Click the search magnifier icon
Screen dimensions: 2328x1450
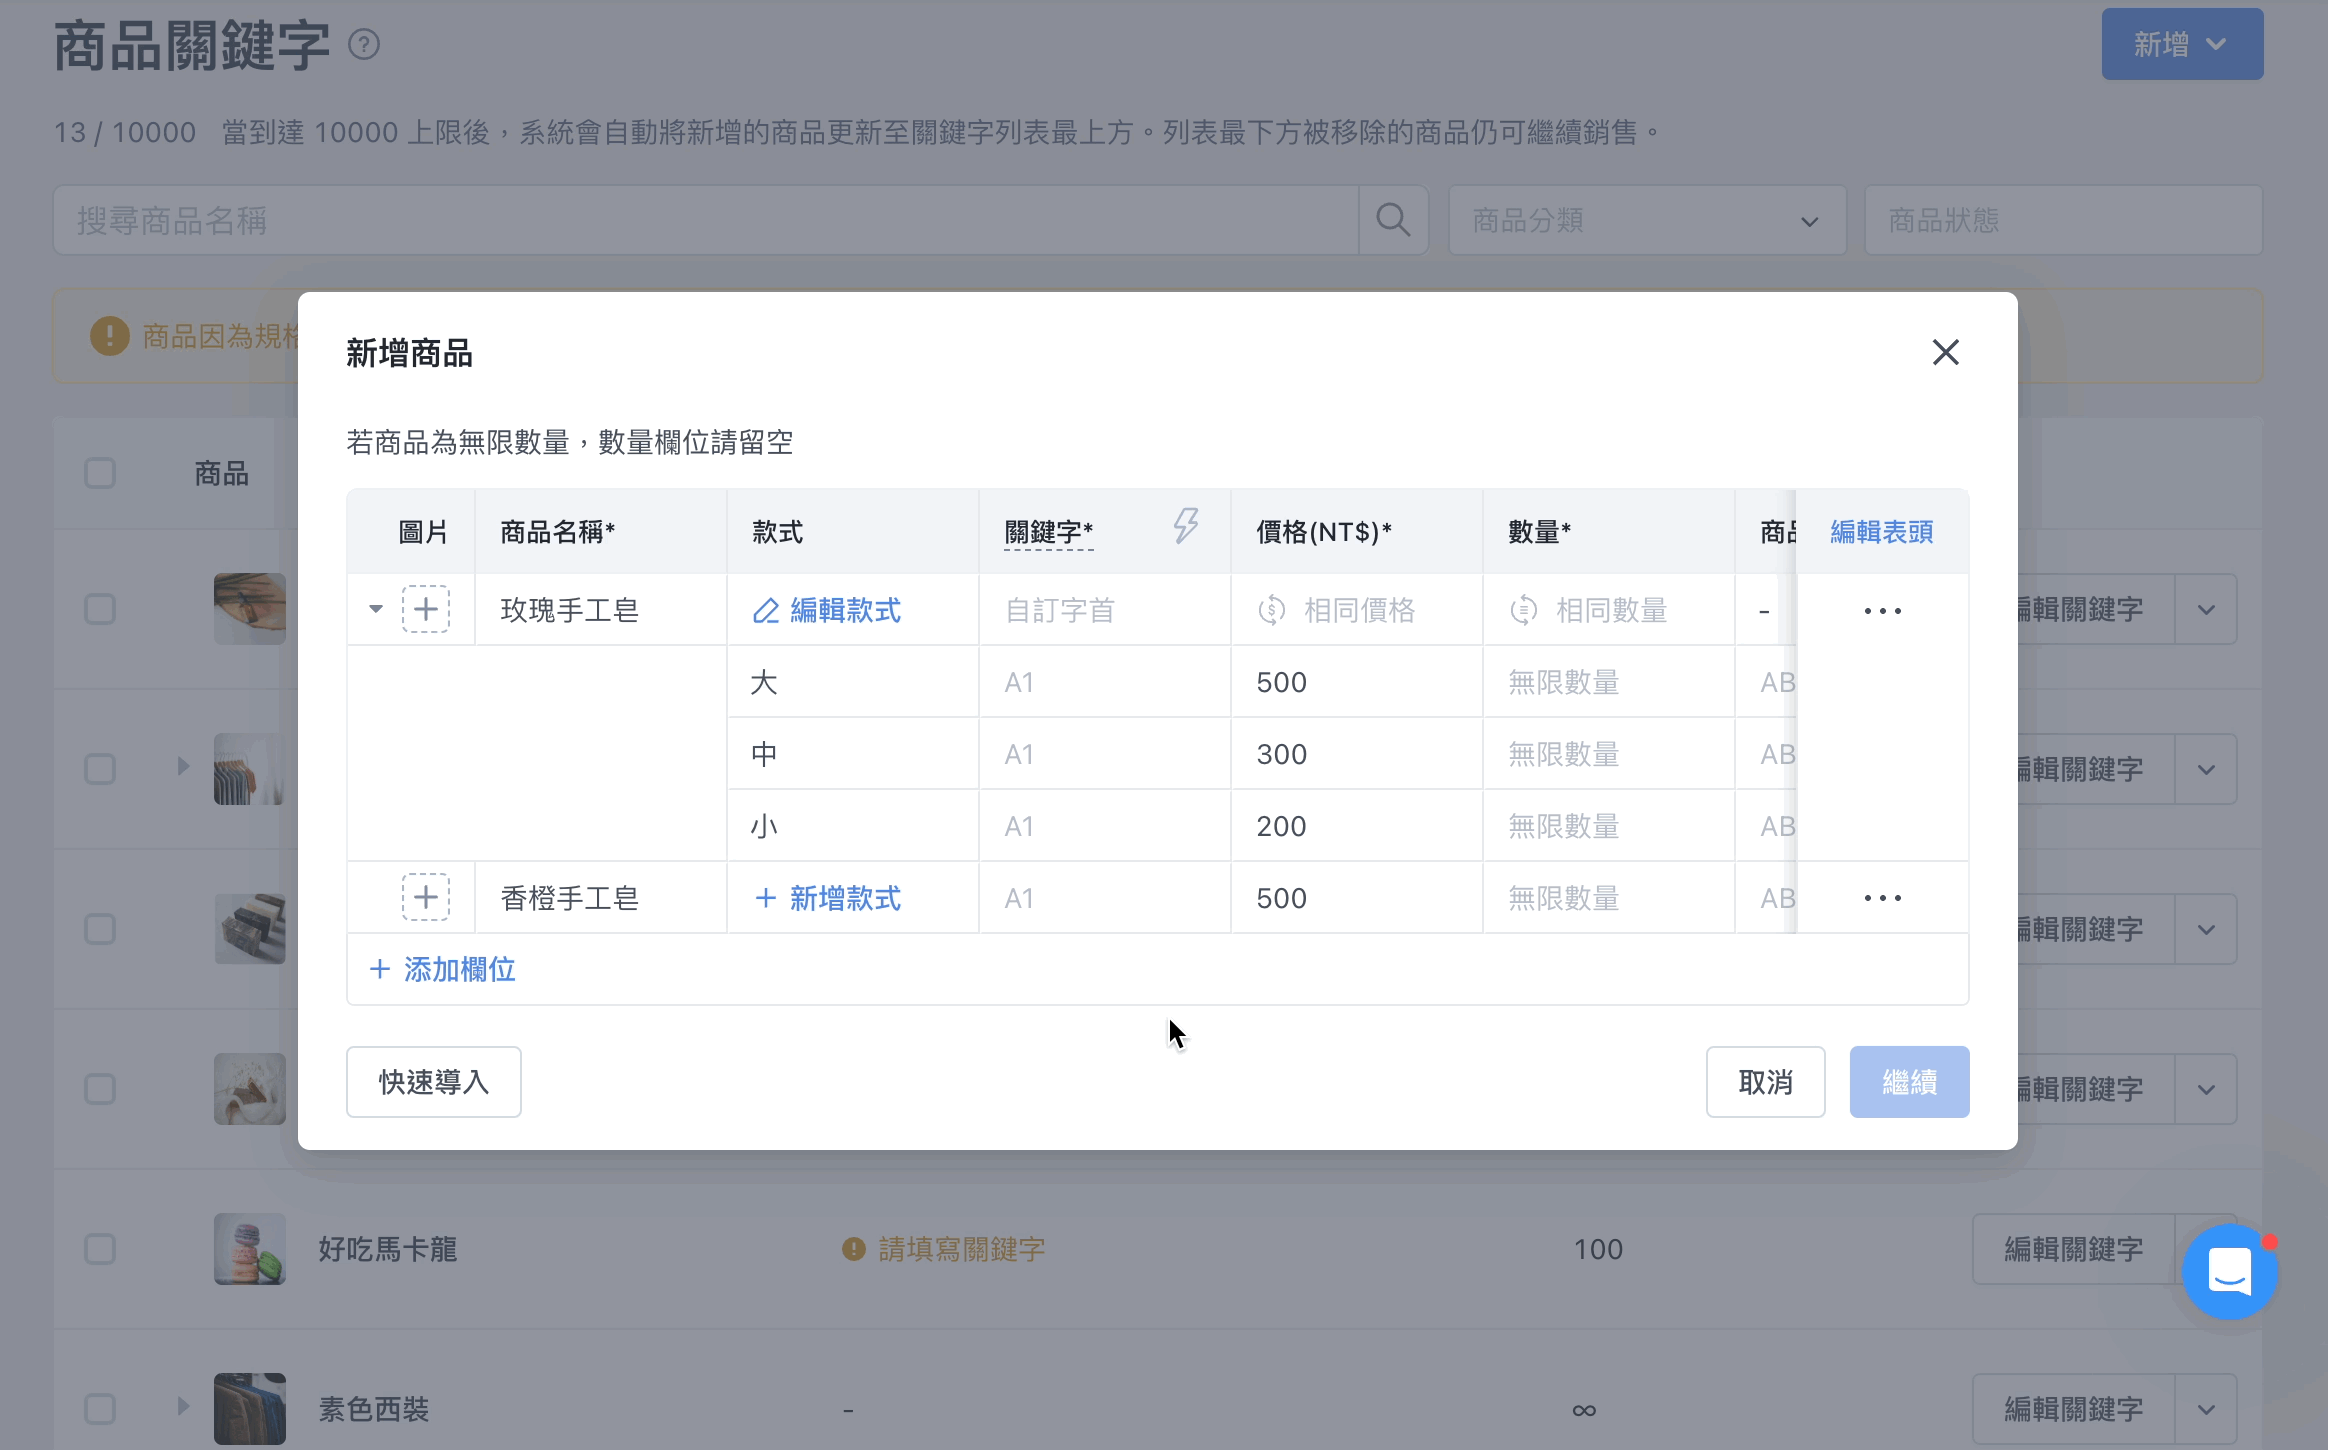(1393, 220)
